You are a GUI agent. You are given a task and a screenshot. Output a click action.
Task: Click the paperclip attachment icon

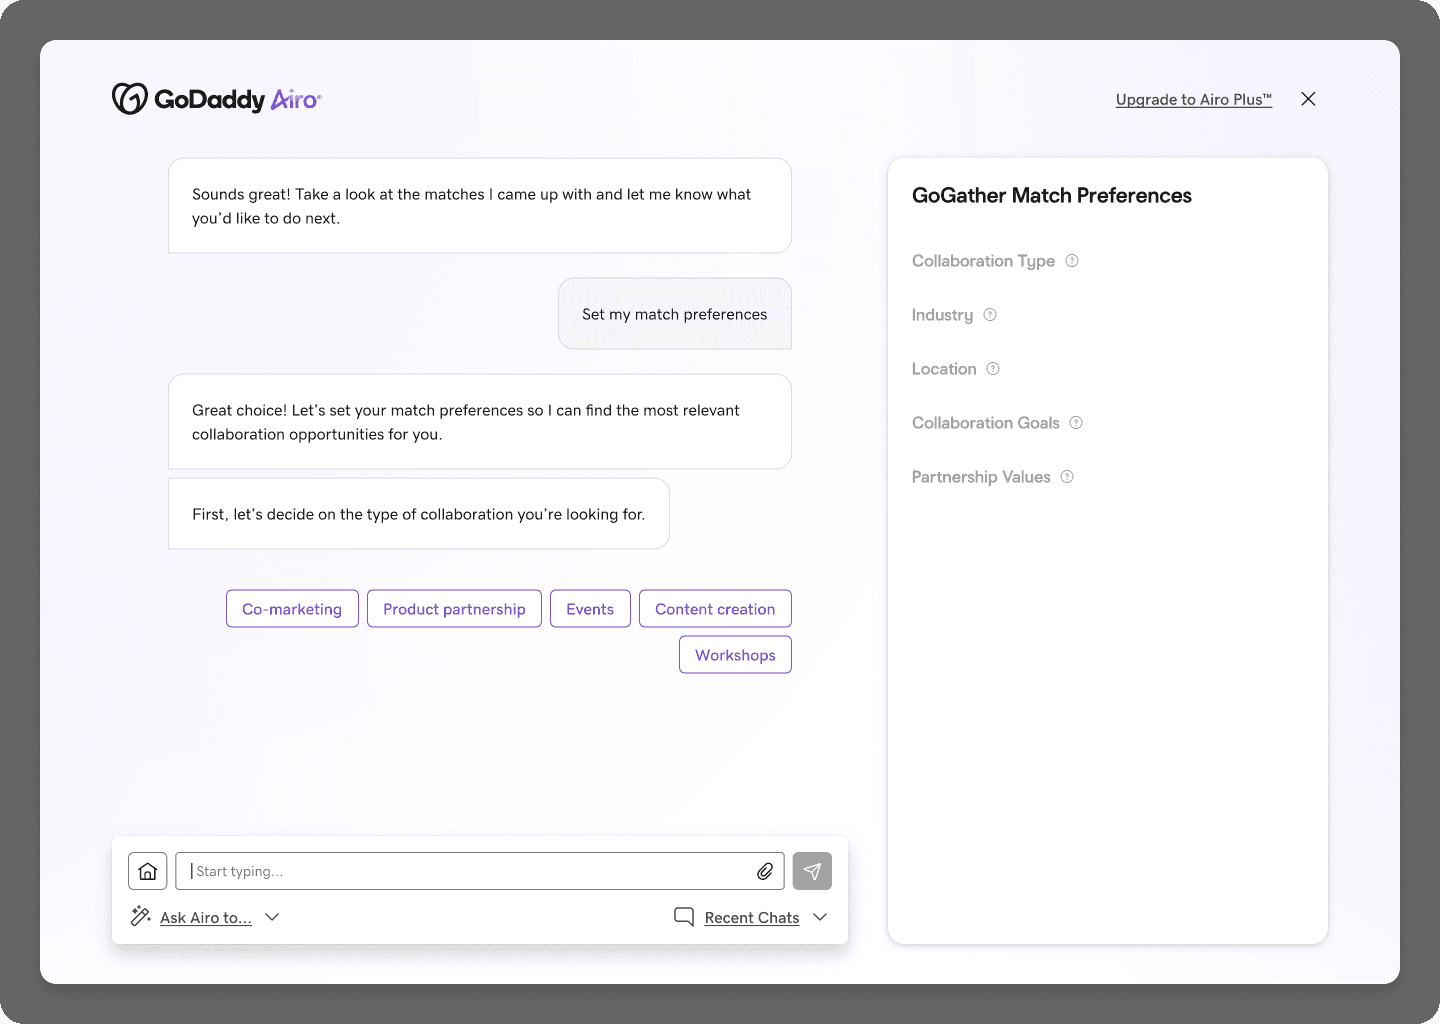[x=765, y=871]
